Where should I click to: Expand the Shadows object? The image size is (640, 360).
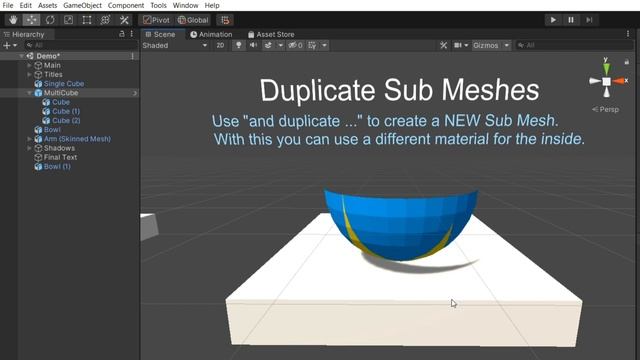pyautogui.click(x=29, y=148)
